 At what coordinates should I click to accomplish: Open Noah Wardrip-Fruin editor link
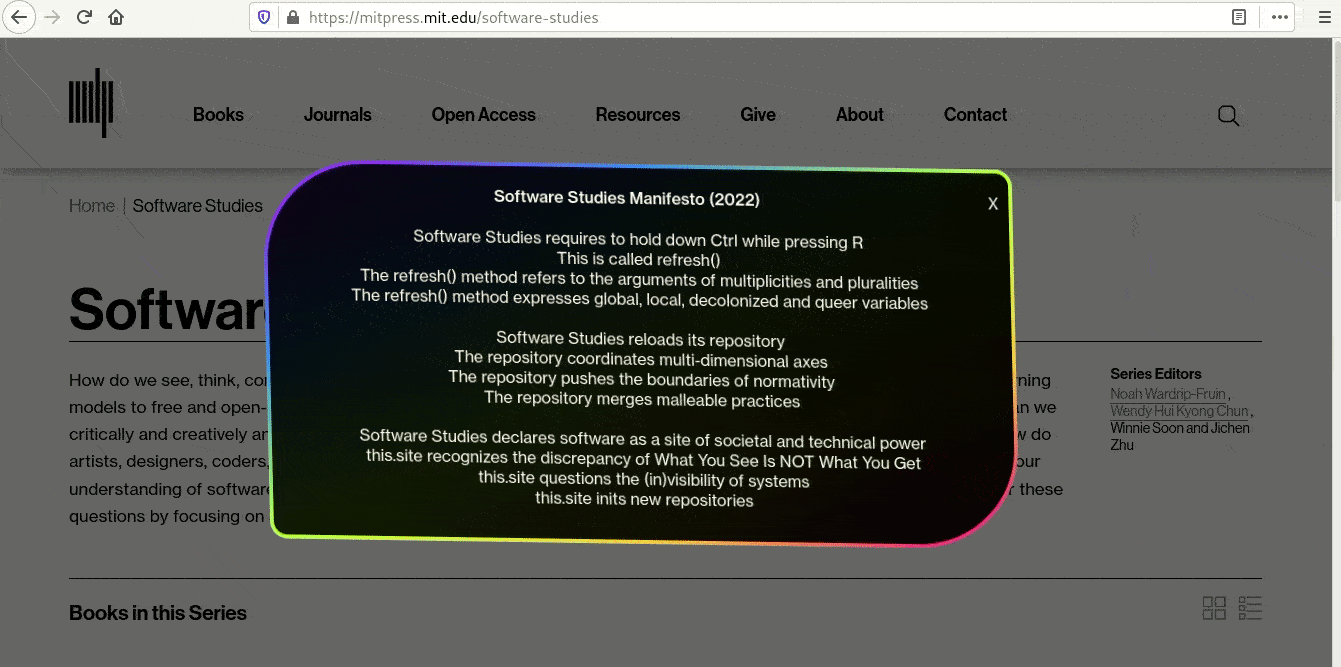click(1168, 393)
